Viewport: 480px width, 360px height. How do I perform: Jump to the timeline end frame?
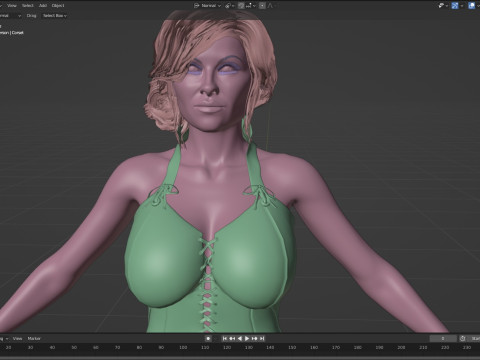[x=262, y=339]
